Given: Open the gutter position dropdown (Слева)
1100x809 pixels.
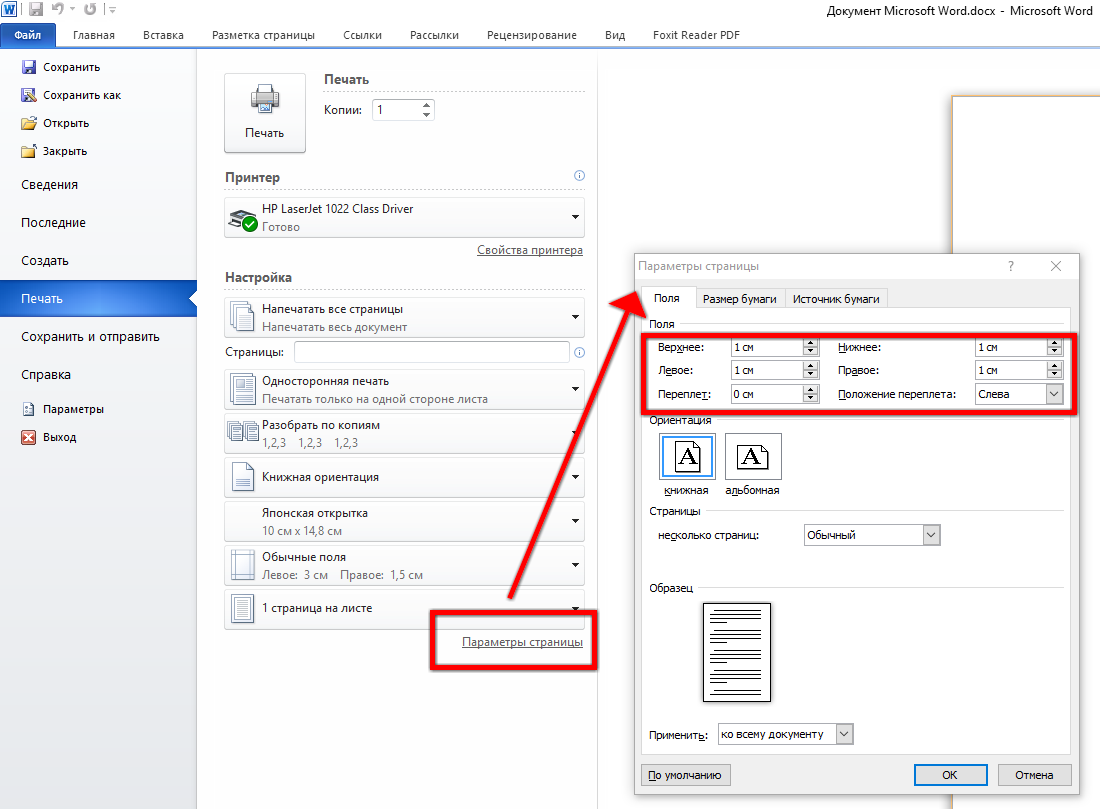Looking at the screenshot, I should (x=1054, y=394).
